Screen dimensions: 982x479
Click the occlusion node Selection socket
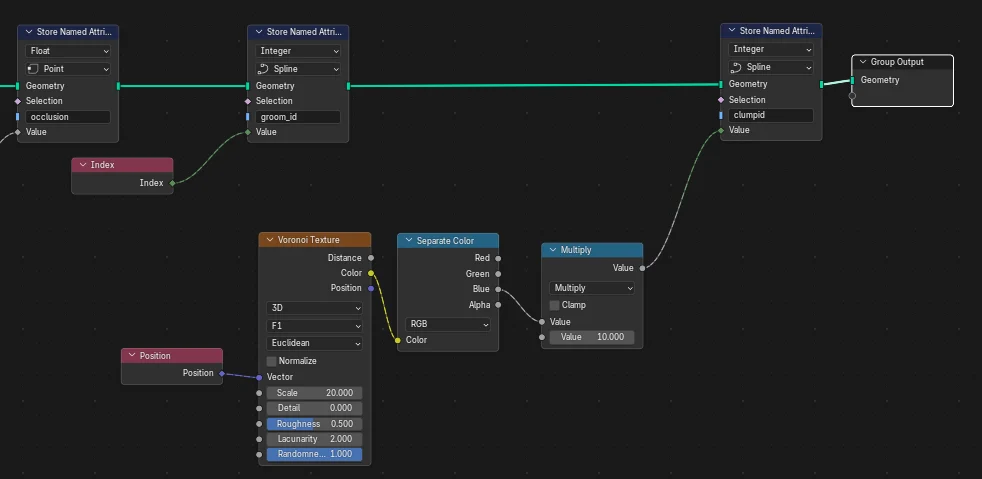[18, 101]
